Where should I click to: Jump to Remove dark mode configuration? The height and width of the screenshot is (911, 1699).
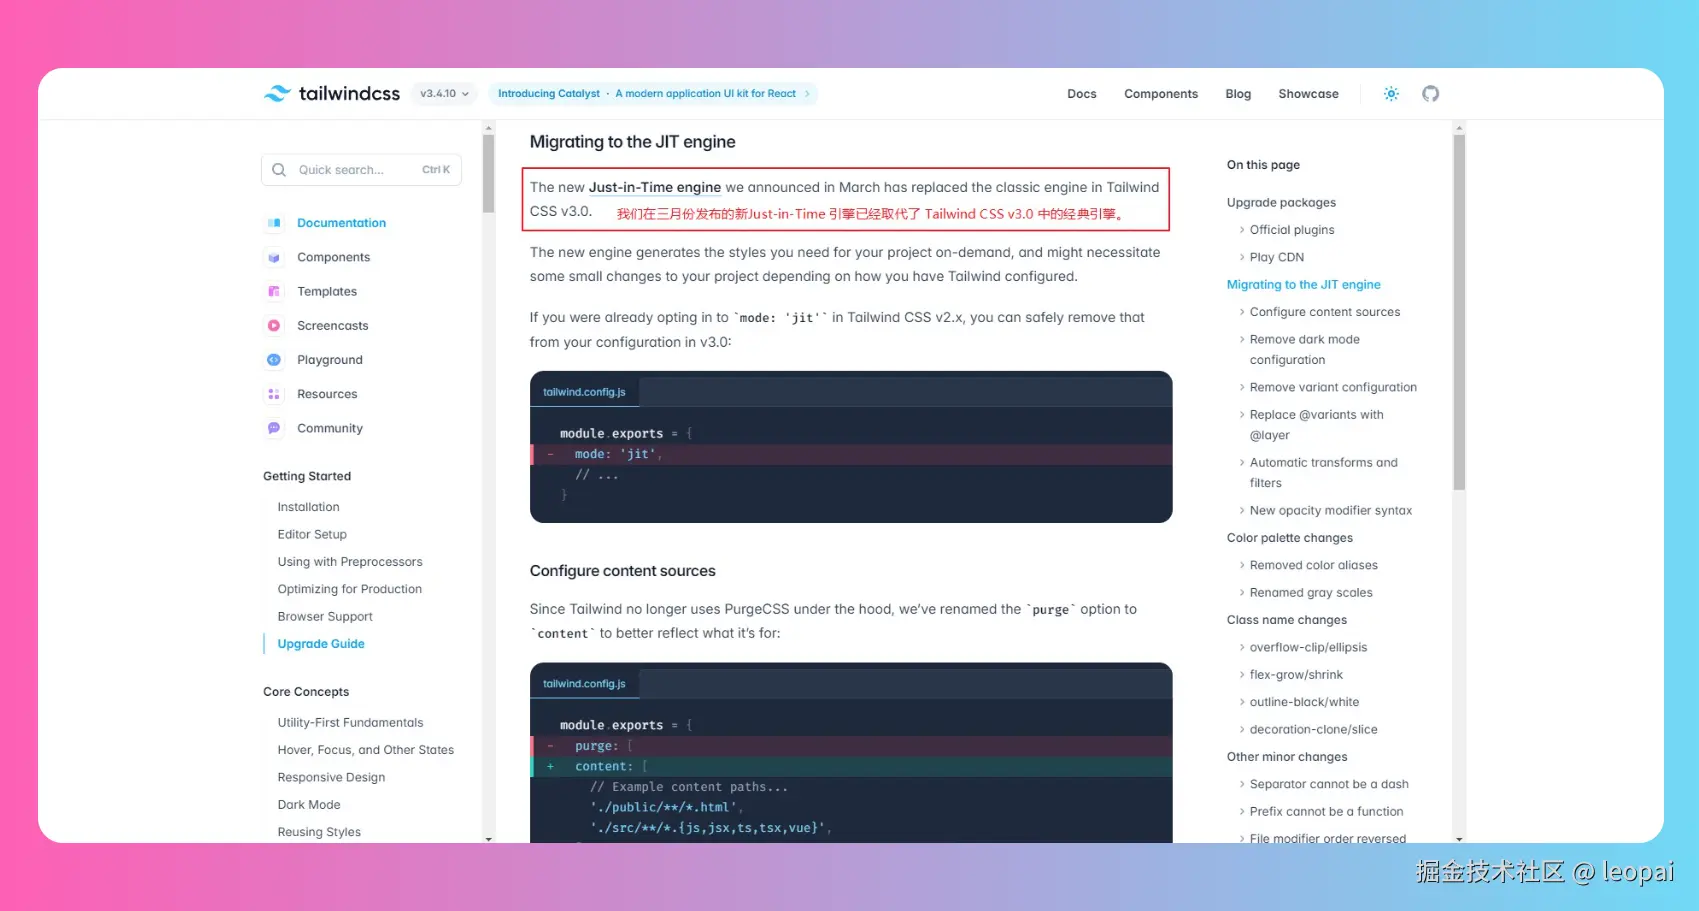[1304, 350]
